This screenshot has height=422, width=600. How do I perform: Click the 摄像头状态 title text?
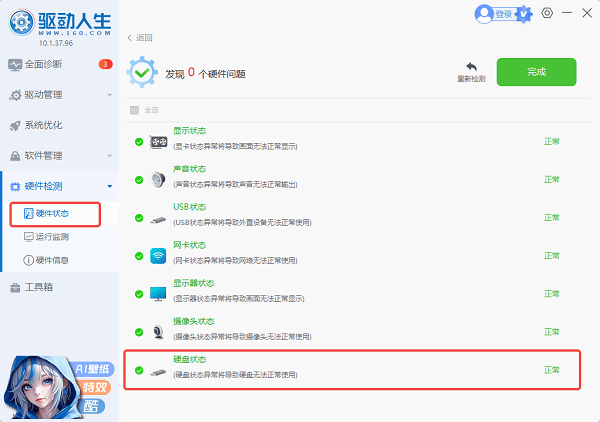click(194, 321)
